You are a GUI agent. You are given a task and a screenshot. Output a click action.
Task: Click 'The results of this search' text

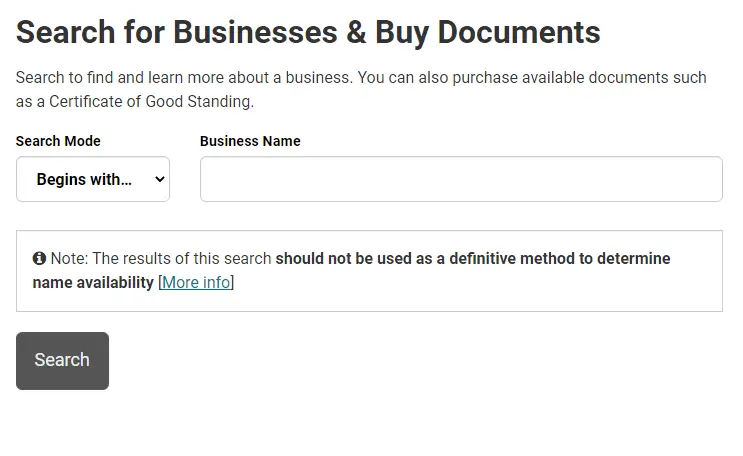pos(182,258)
